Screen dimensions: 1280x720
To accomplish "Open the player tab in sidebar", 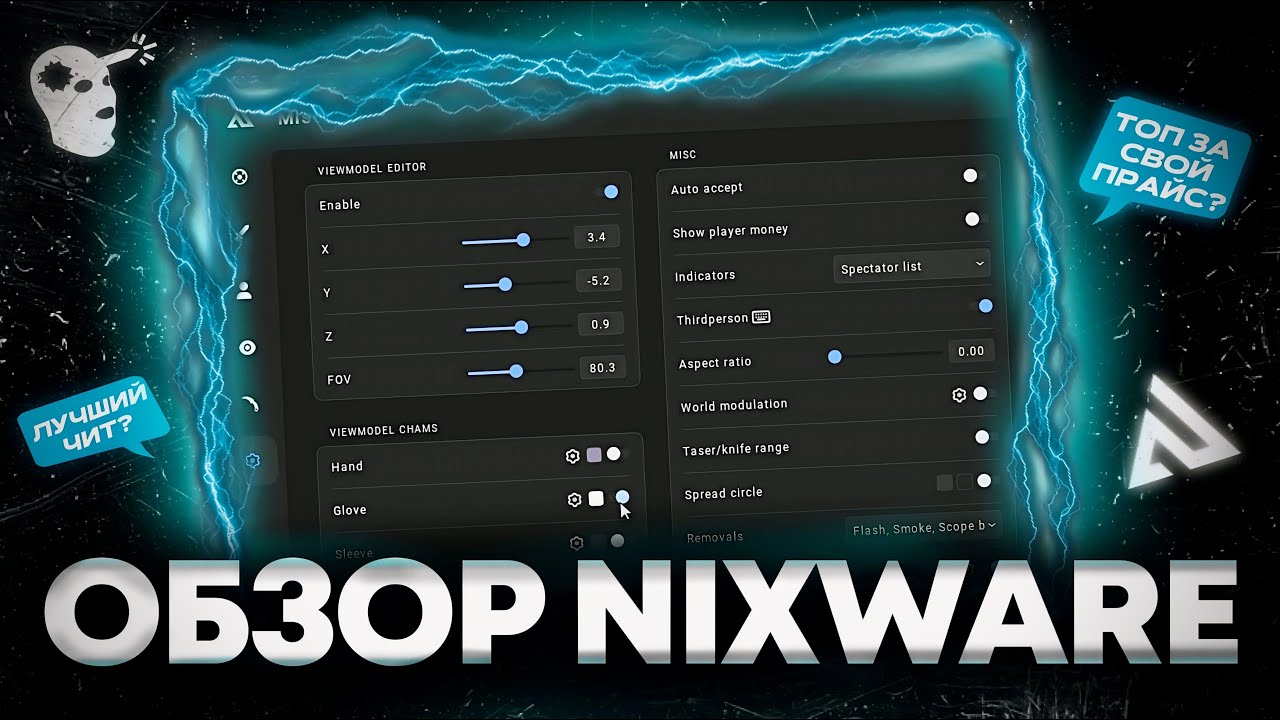I will 244,291.
